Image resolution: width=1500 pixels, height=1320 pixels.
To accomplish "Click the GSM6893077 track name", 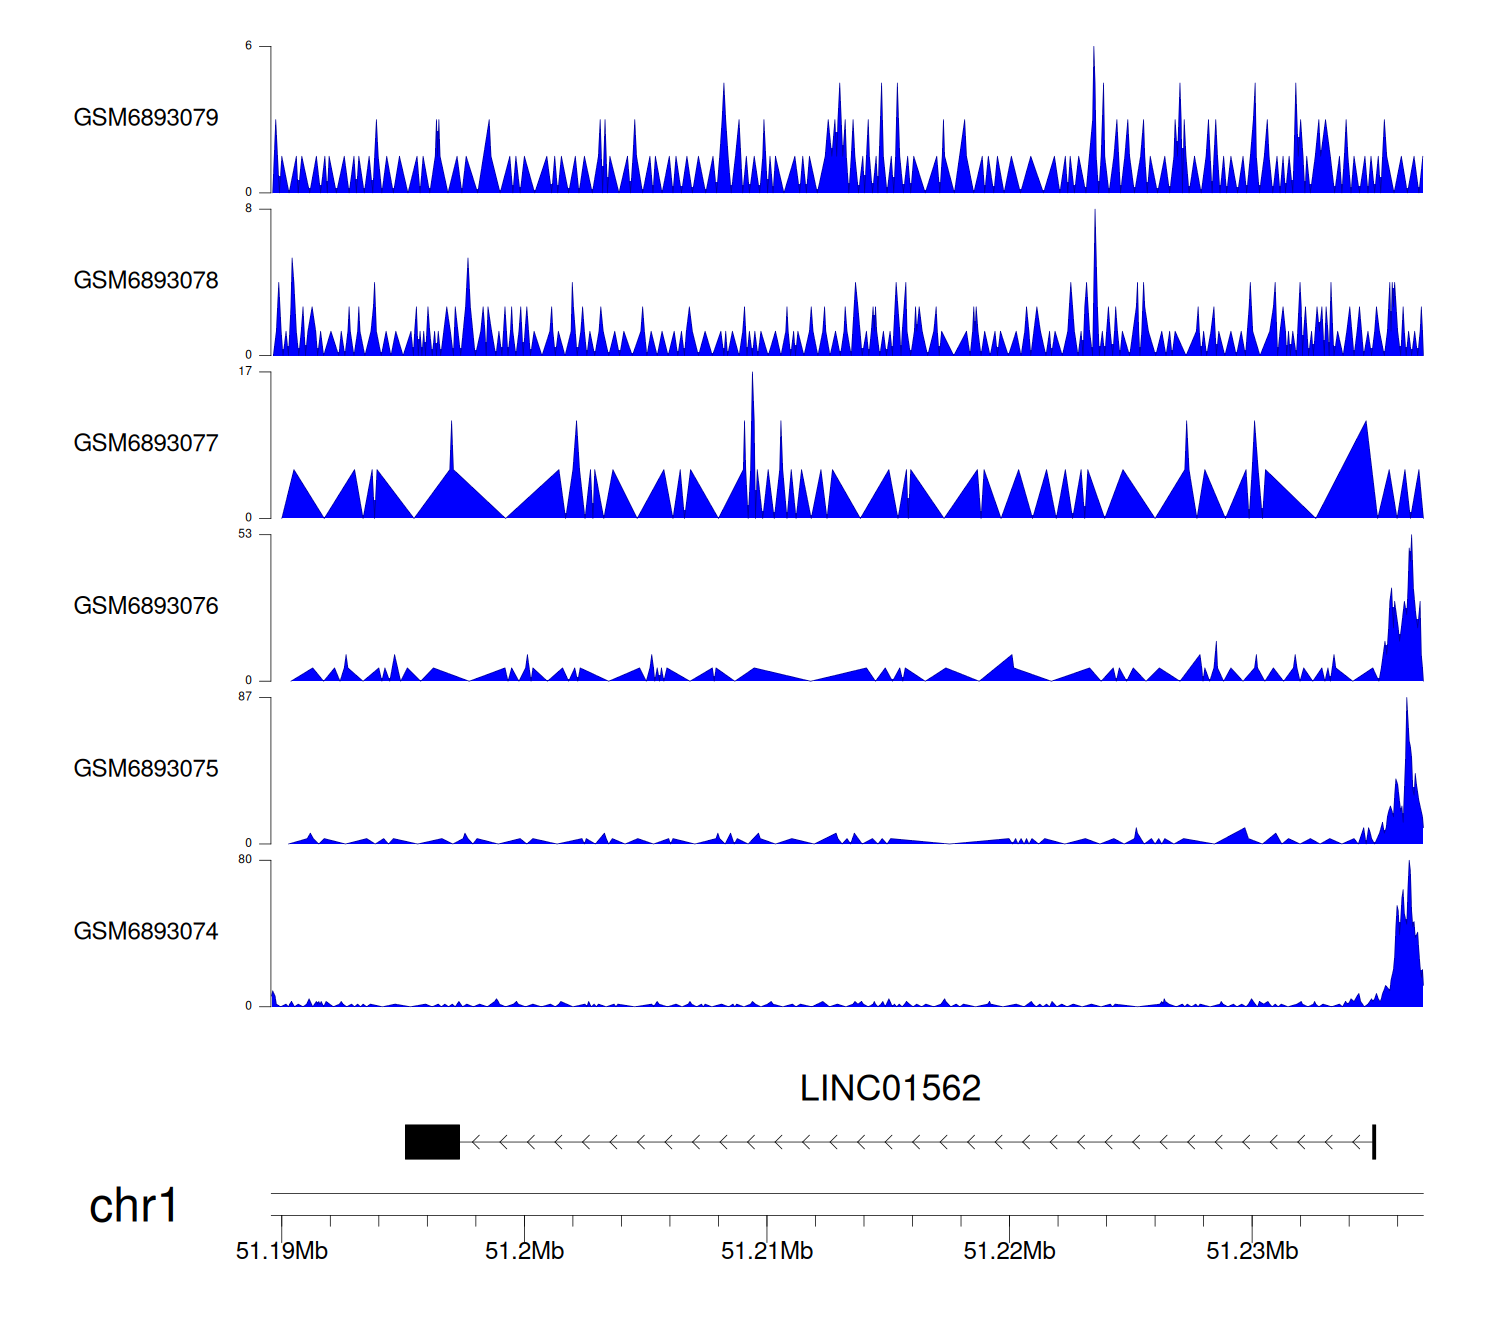I will coord(146,444).
